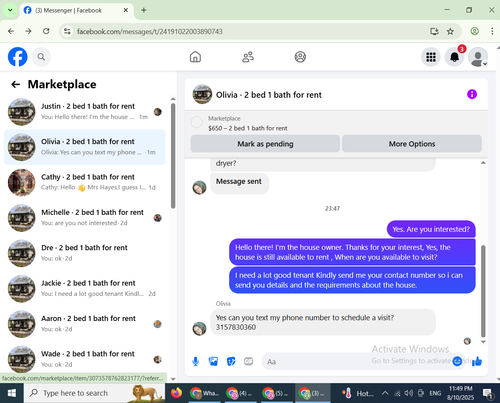Click the Facebook logo

coord(18,57)
